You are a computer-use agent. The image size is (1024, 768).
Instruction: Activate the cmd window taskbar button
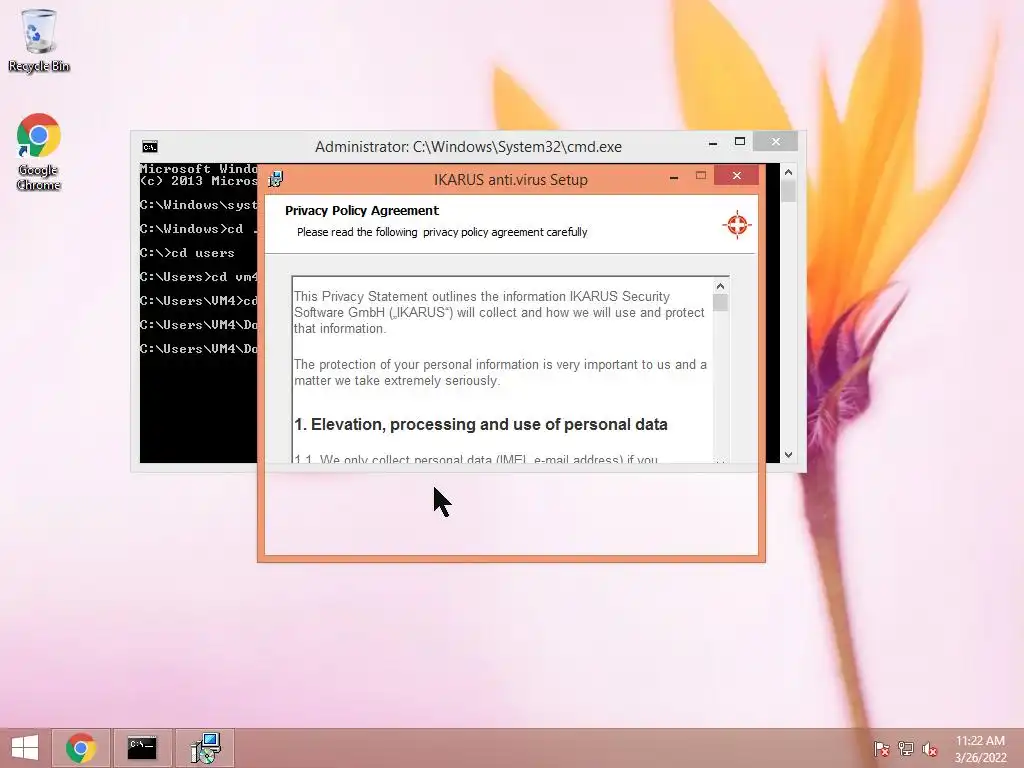142,748
